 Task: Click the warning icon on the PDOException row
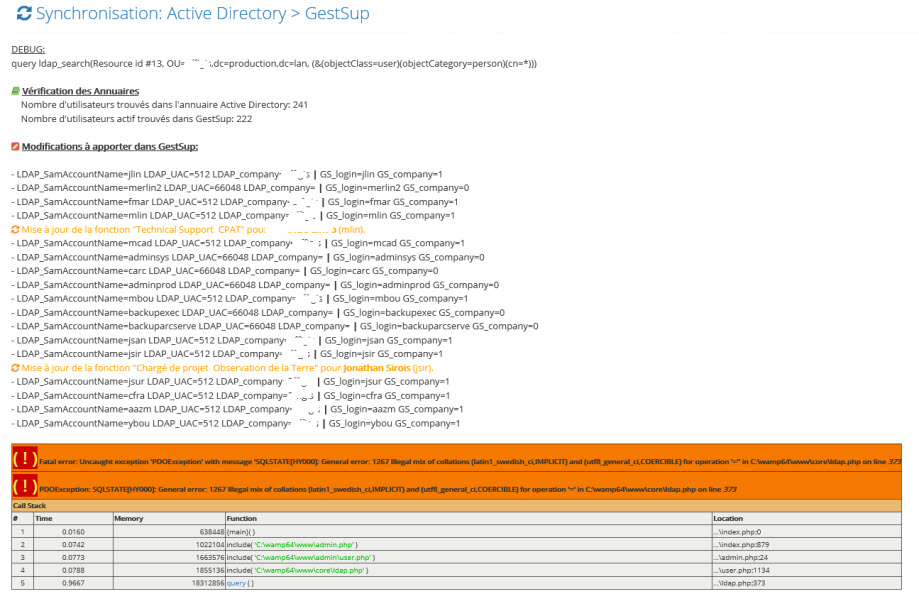click(x=25, y=486)
